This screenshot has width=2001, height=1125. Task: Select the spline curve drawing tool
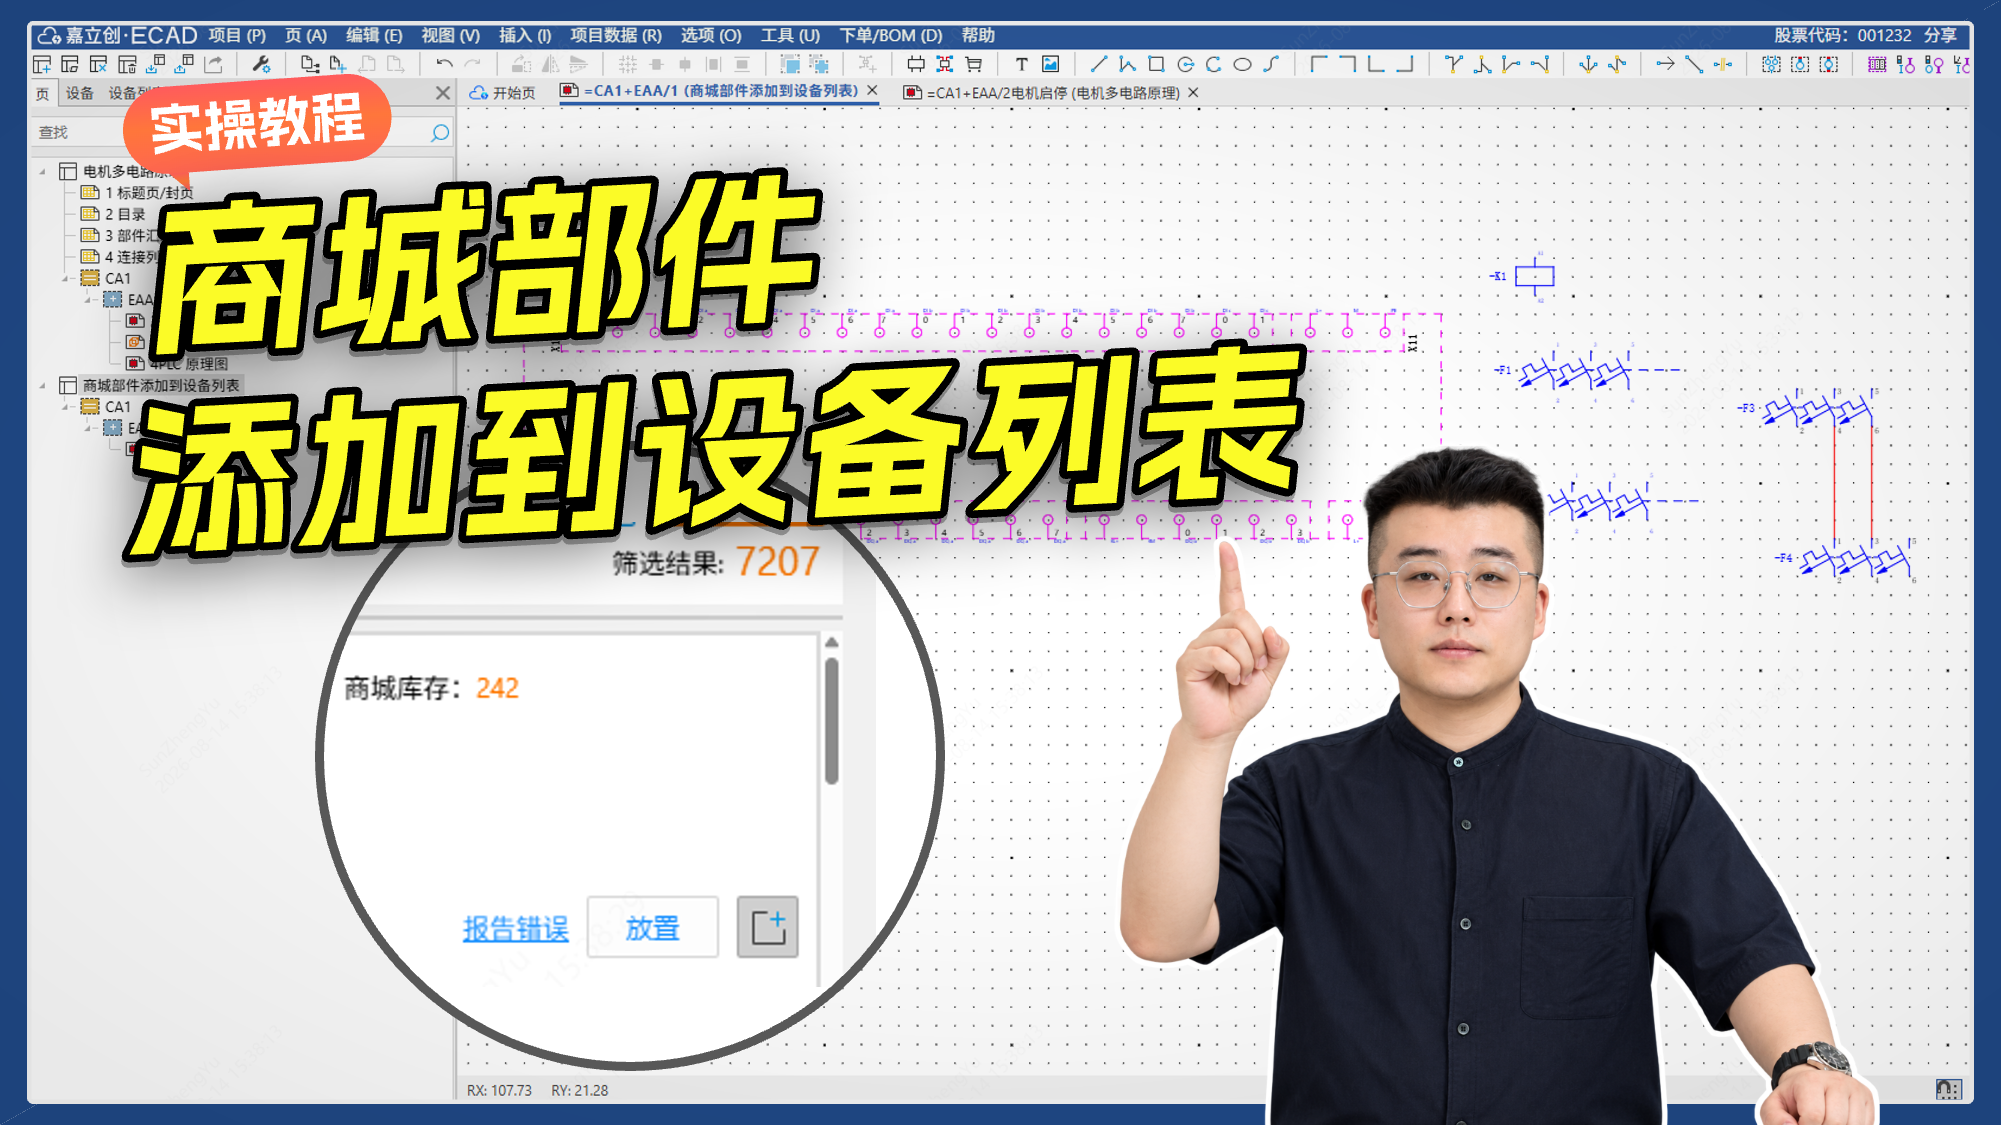click(x=1271, y=64)
